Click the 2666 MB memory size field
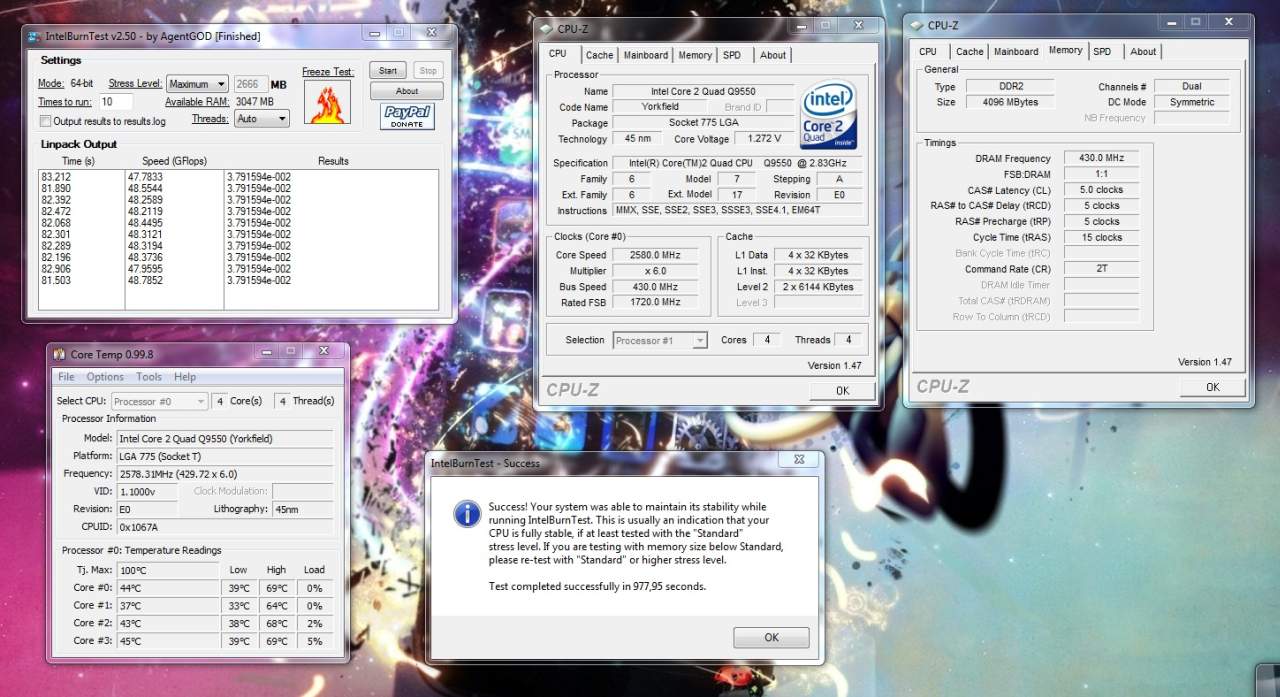 (x=251, y=84)
